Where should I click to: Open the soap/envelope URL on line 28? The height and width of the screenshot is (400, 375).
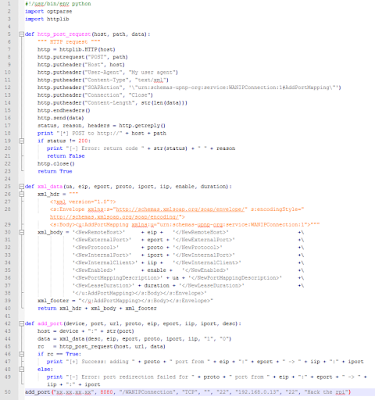tap(180, 209)
